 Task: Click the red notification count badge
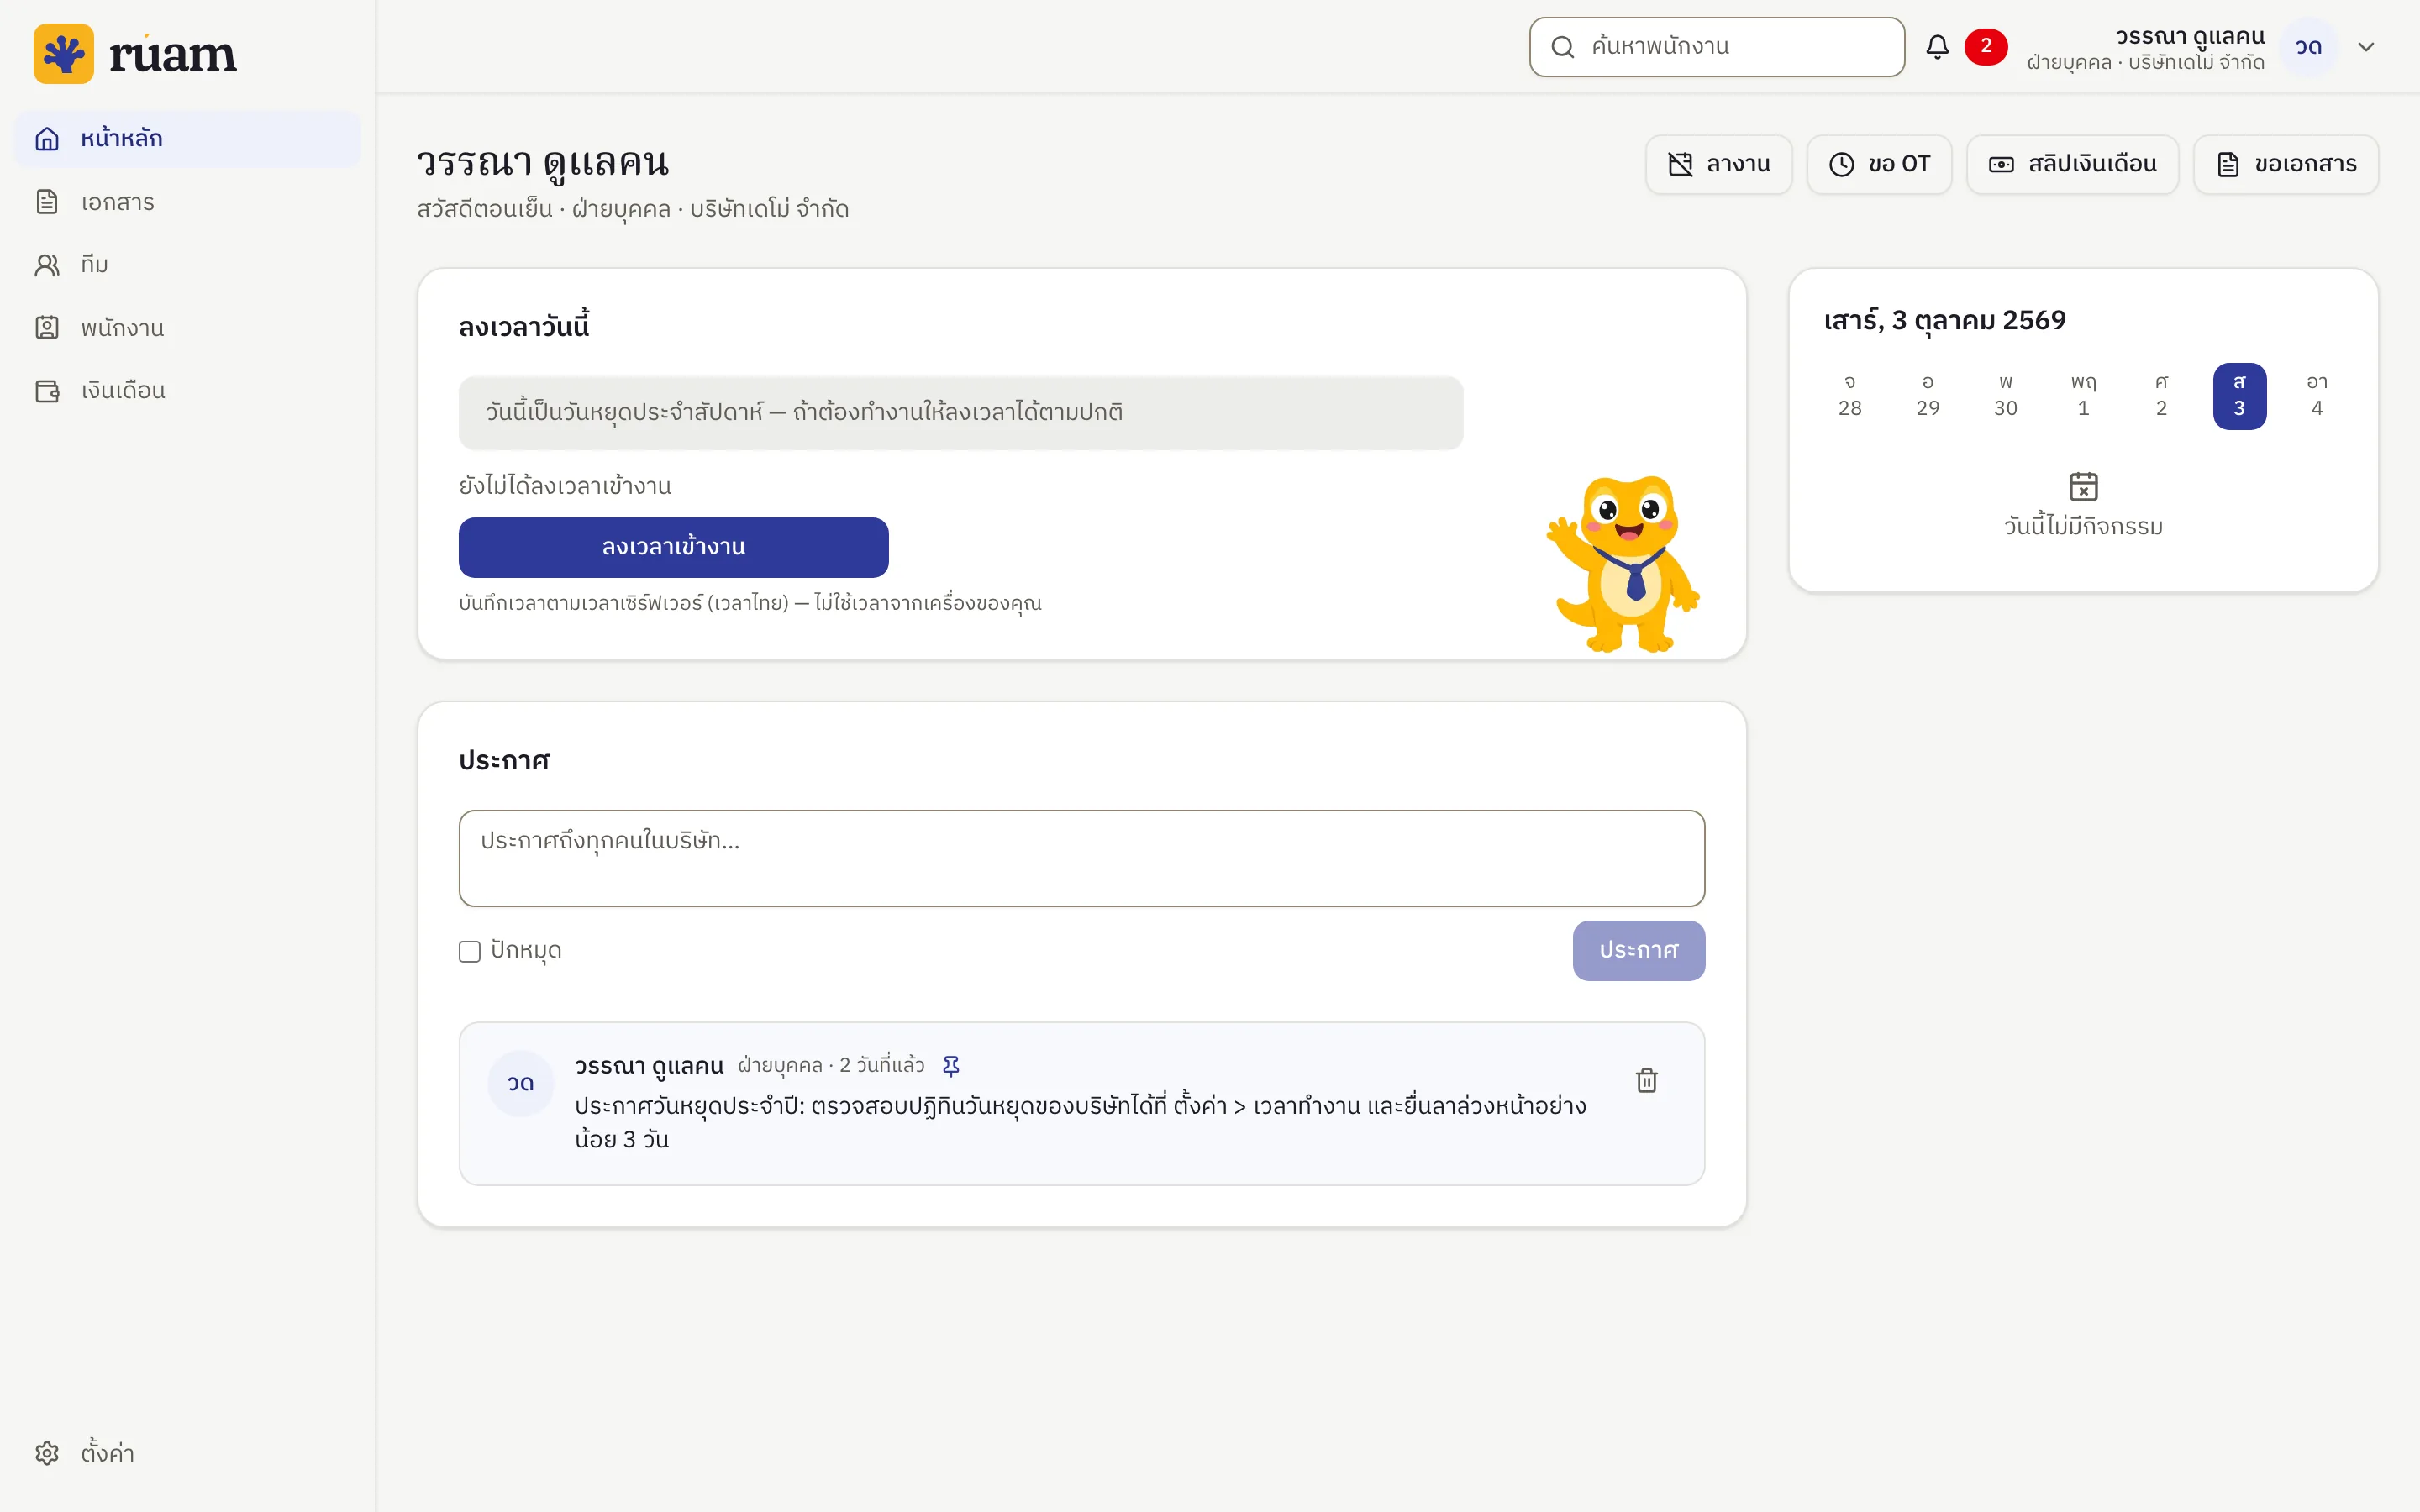tap(1986, 47)
